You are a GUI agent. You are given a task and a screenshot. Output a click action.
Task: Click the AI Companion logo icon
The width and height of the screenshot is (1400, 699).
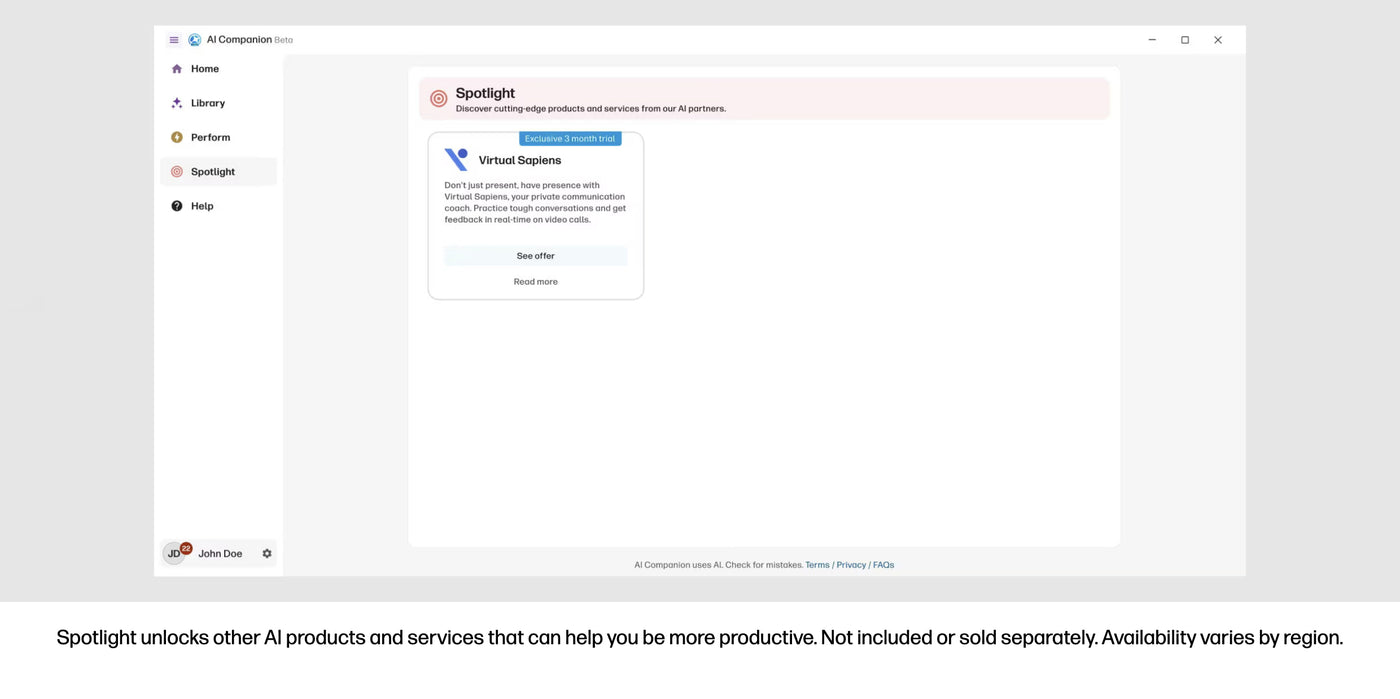(195, 40)
